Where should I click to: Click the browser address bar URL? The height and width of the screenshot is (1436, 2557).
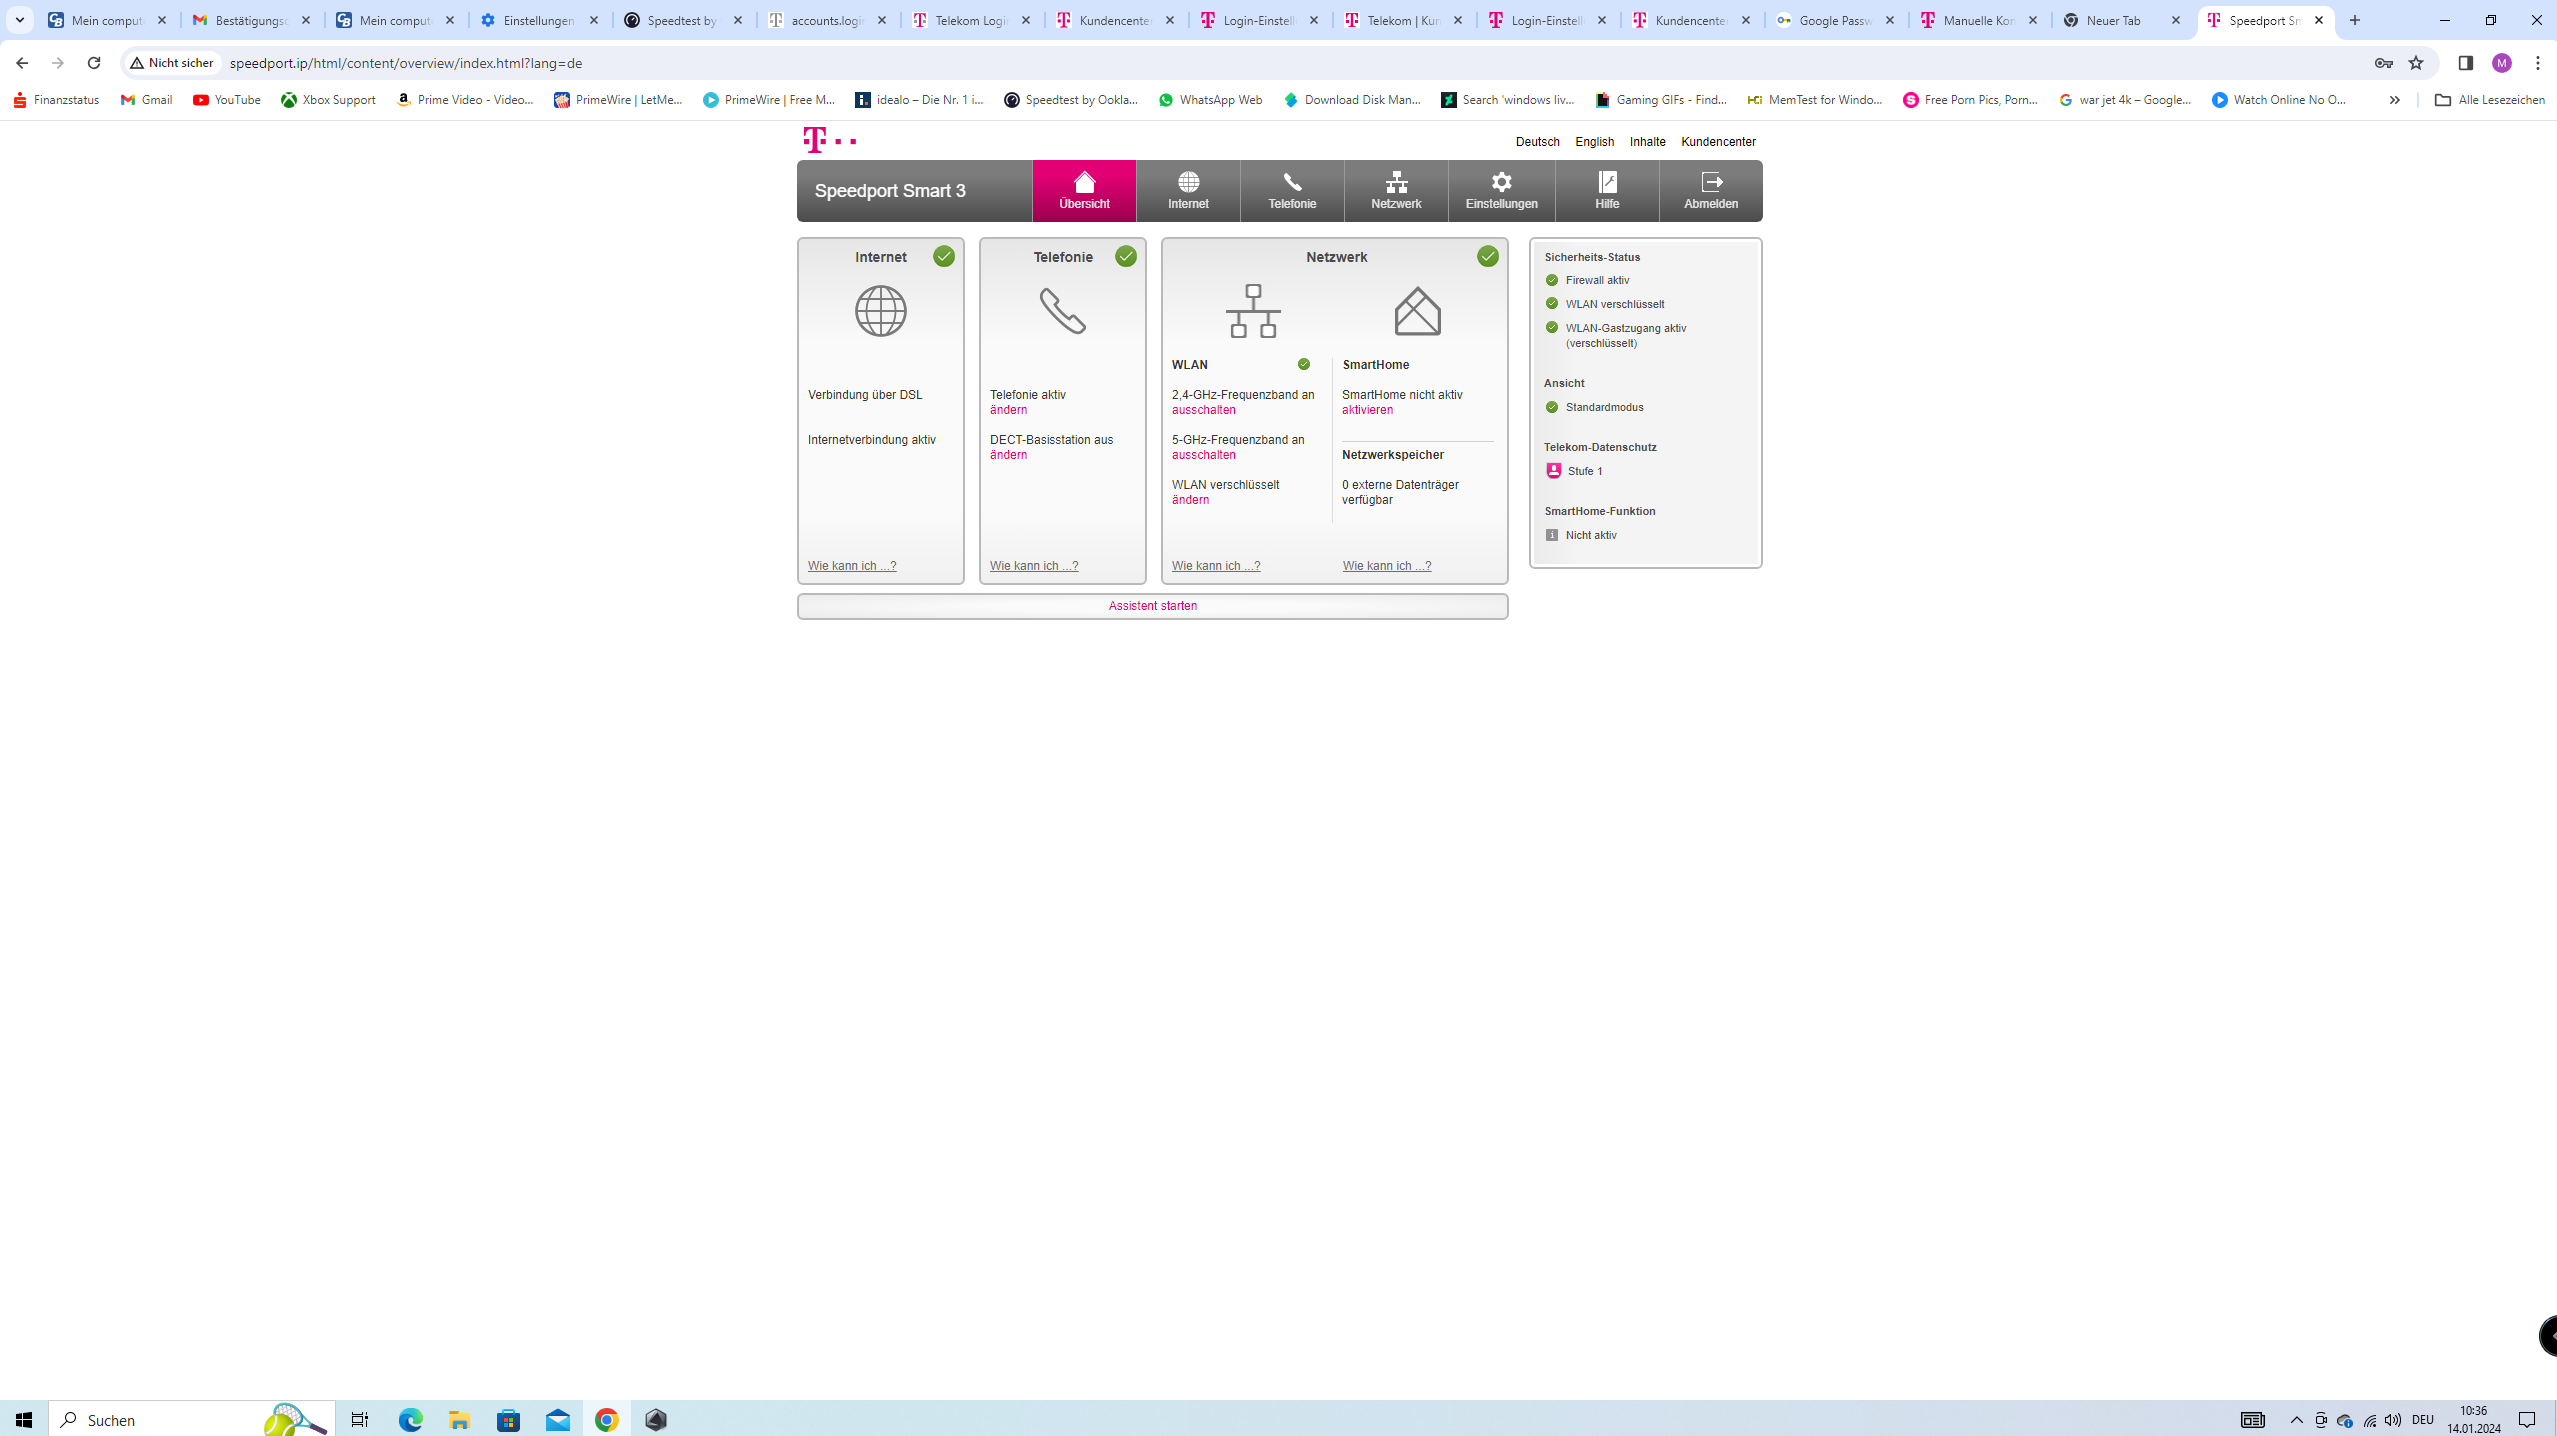pyautogui.click(x=405, y=63)
